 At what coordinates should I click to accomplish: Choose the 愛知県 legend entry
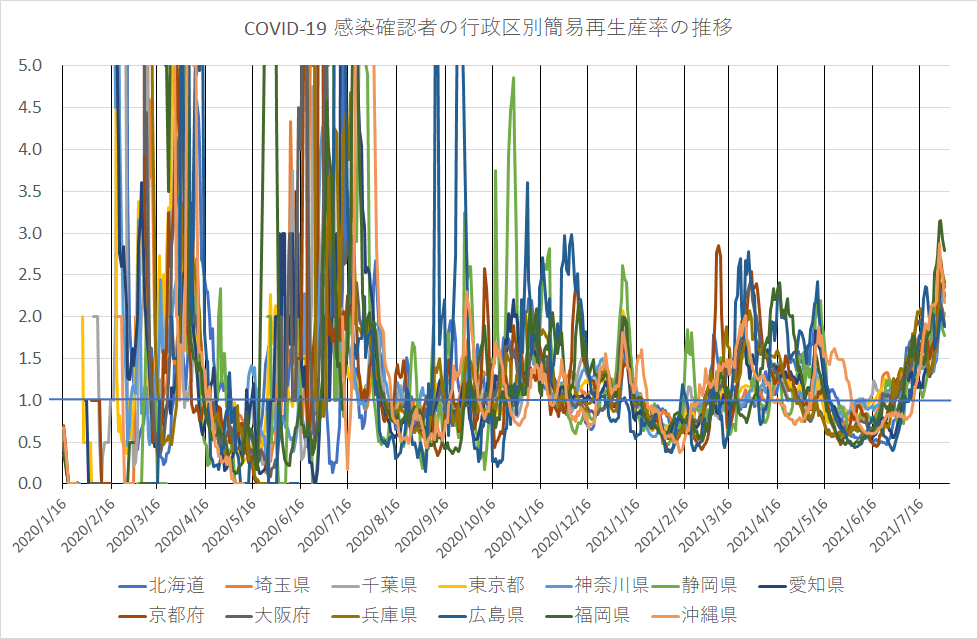(816, 585)
